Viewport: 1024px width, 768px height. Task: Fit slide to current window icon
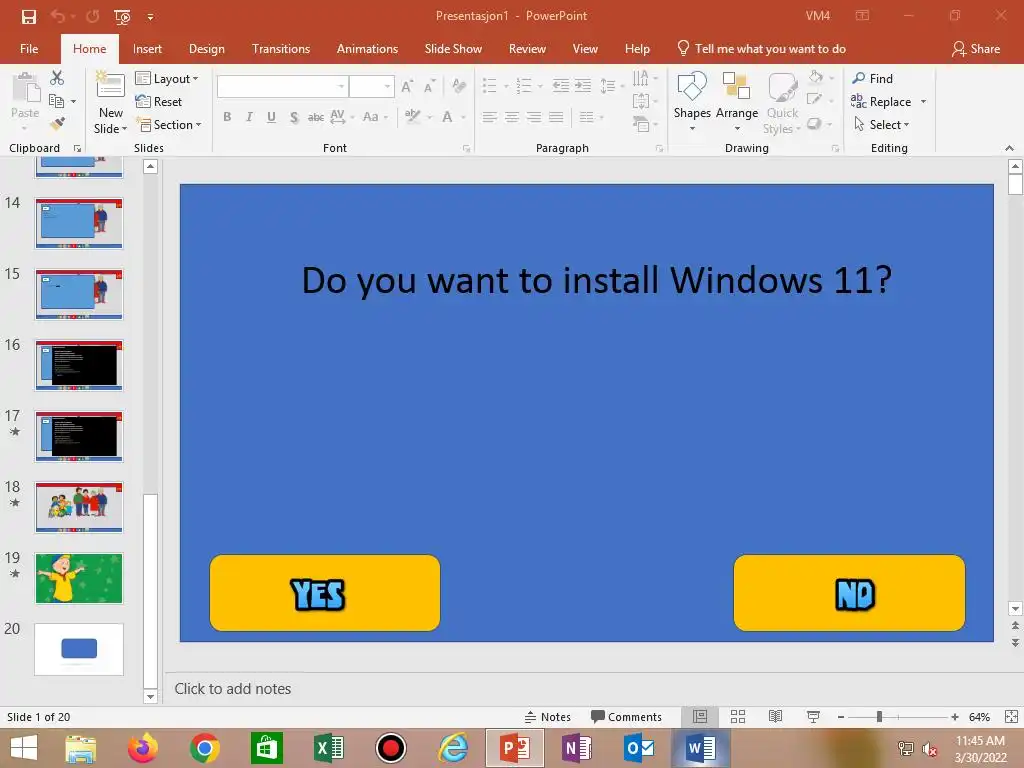pyautogui.click(x=1011, y=717)
